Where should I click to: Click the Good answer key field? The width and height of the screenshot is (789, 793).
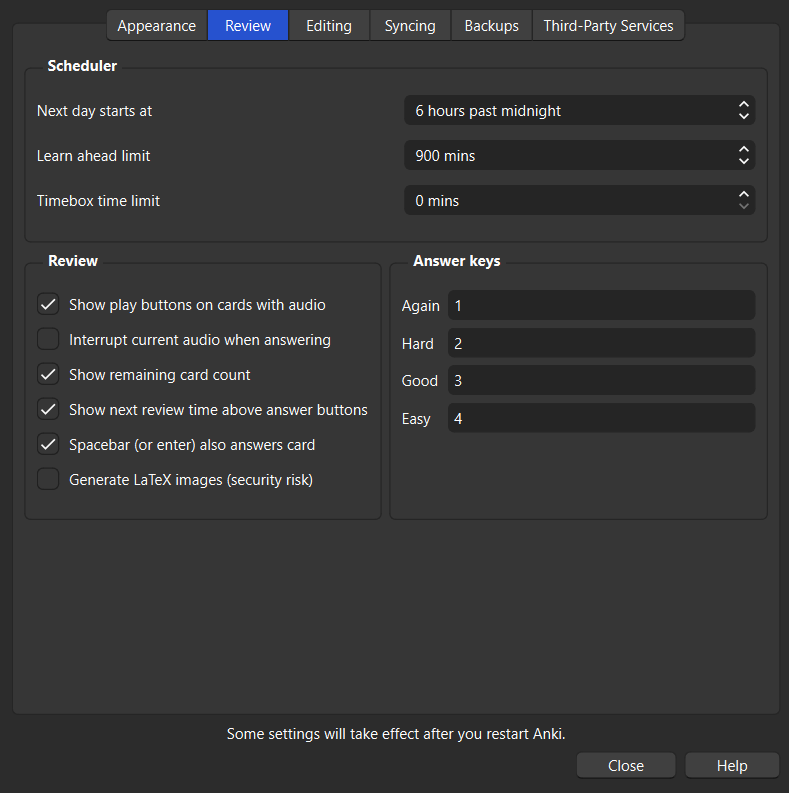click(601, 380)
